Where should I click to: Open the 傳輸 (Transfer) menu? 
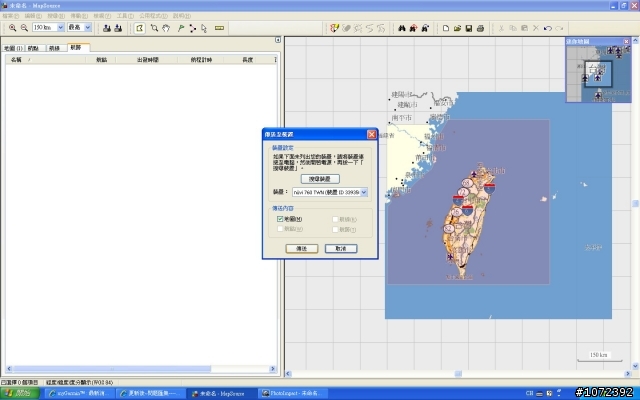coord(79,16)
